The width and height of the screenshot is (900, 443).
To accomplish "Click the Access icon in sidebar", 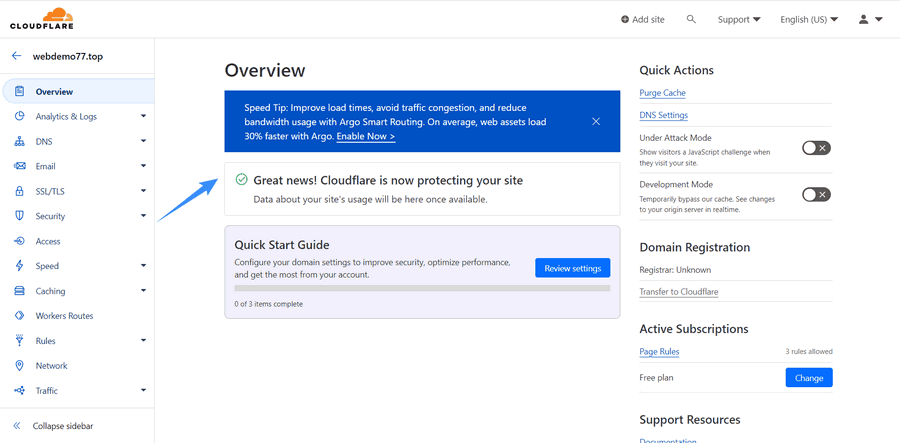I will click(x=20, y=241).
